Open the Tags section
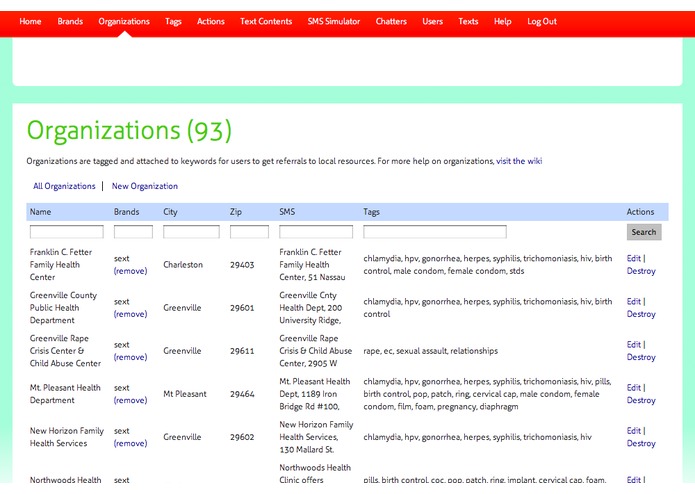695x494 pixels. click(173, 21)
